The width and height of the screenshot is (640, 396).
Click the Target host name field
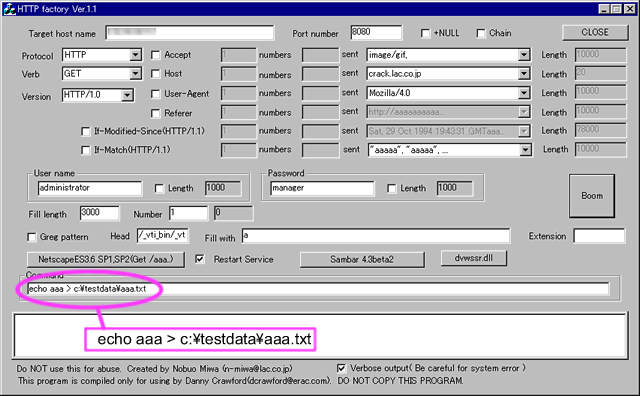pos(190,33)
